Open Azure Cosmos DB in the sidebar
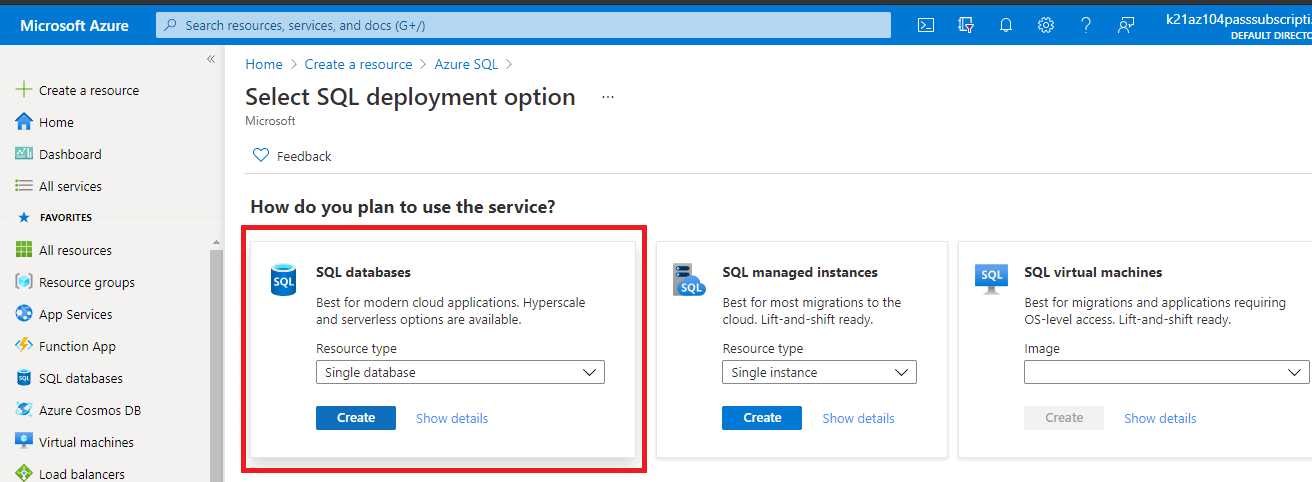 pyautogui.click(x=90, y=410)
